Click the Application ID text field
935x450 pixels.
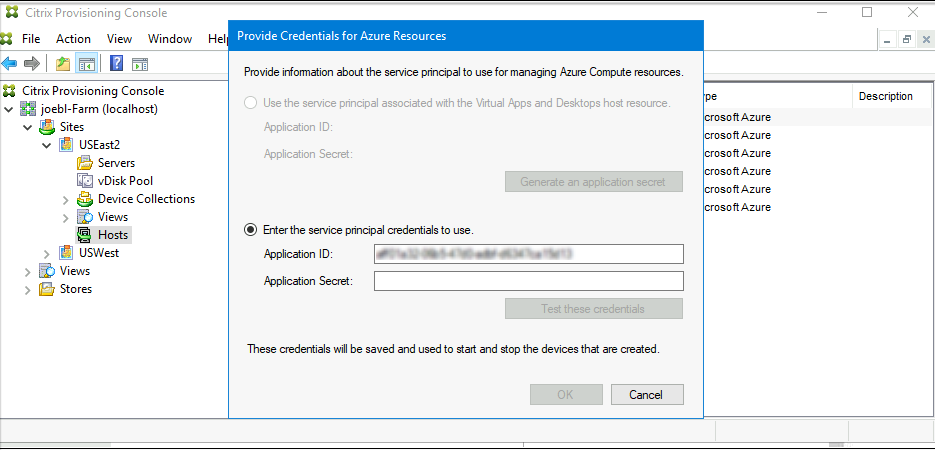tap(528, 254)
